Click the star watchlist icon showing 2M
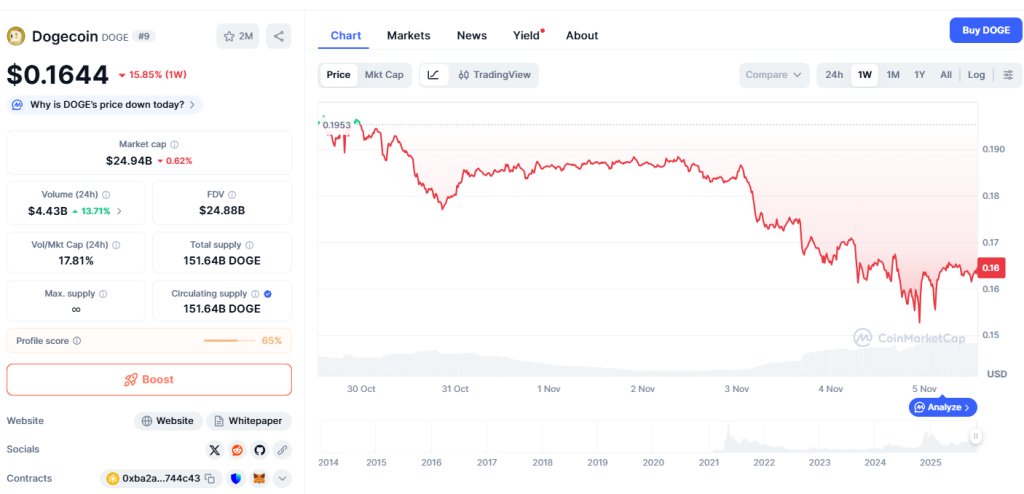Screen dimensions: 1024x494 coord(237,36)
